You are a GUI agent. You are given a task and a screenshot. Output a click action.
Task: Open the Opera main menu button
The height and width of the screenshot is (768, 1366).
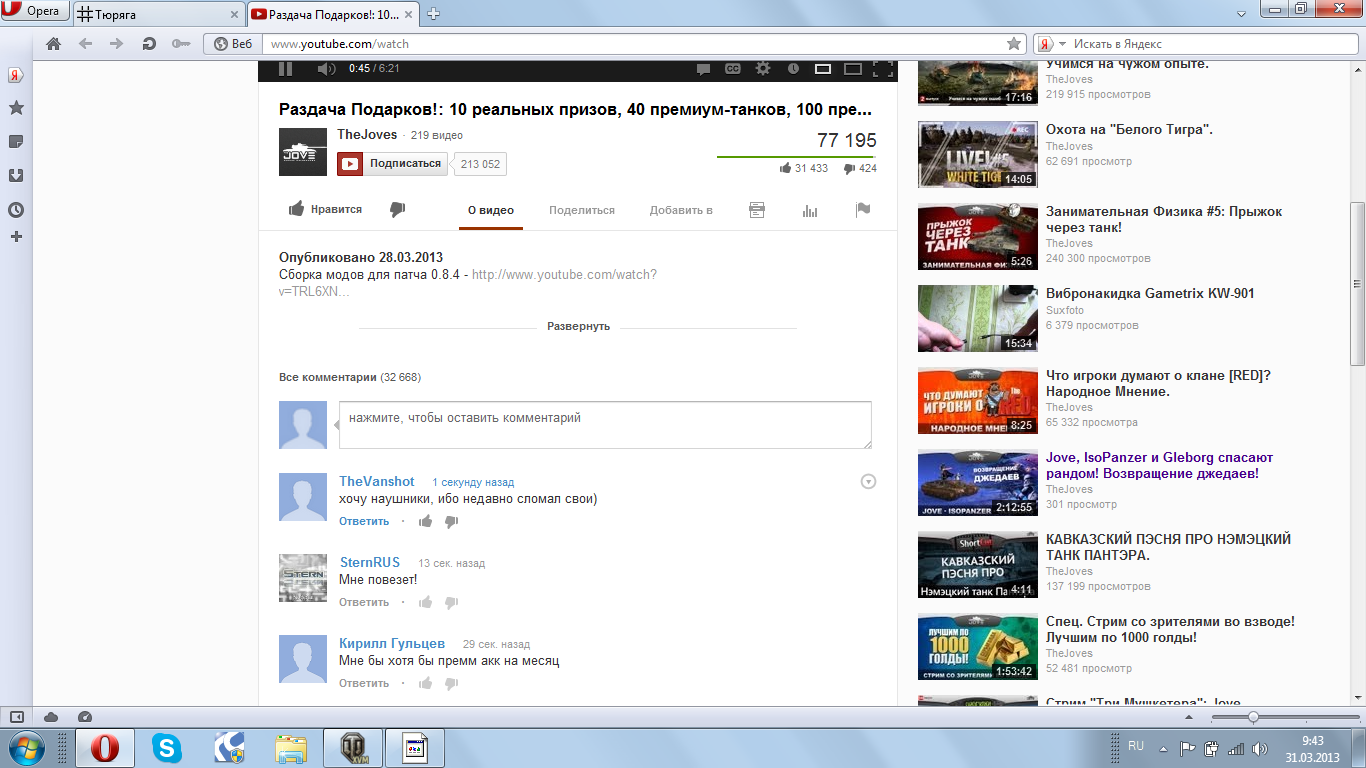point(33,12)
